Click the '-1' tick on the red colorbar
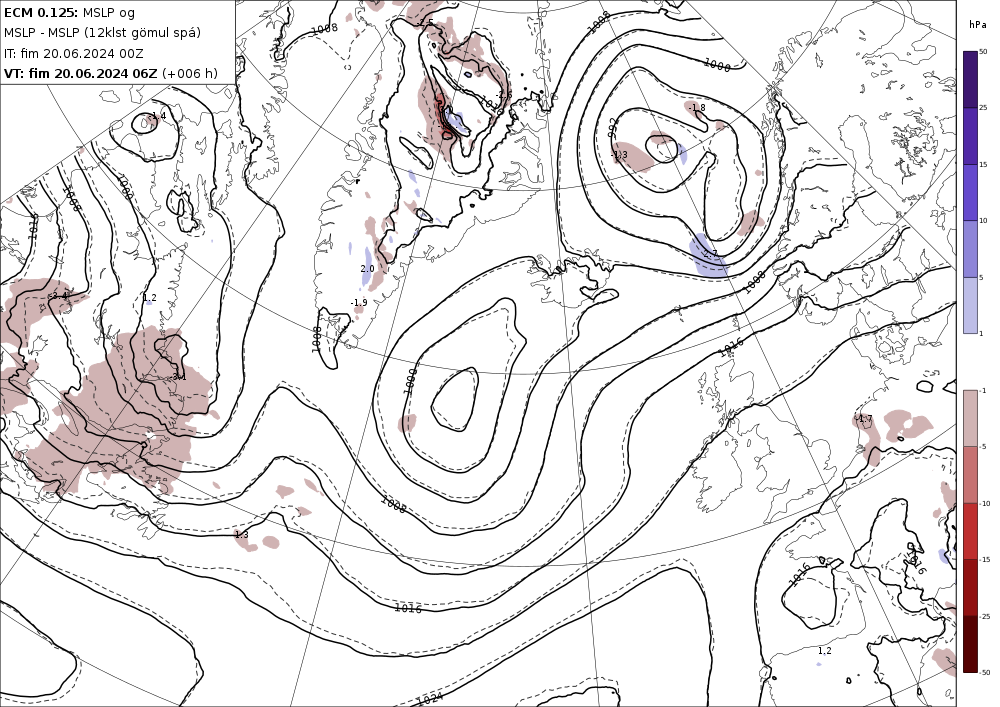1000x707 pixels. tap(983, 390)
